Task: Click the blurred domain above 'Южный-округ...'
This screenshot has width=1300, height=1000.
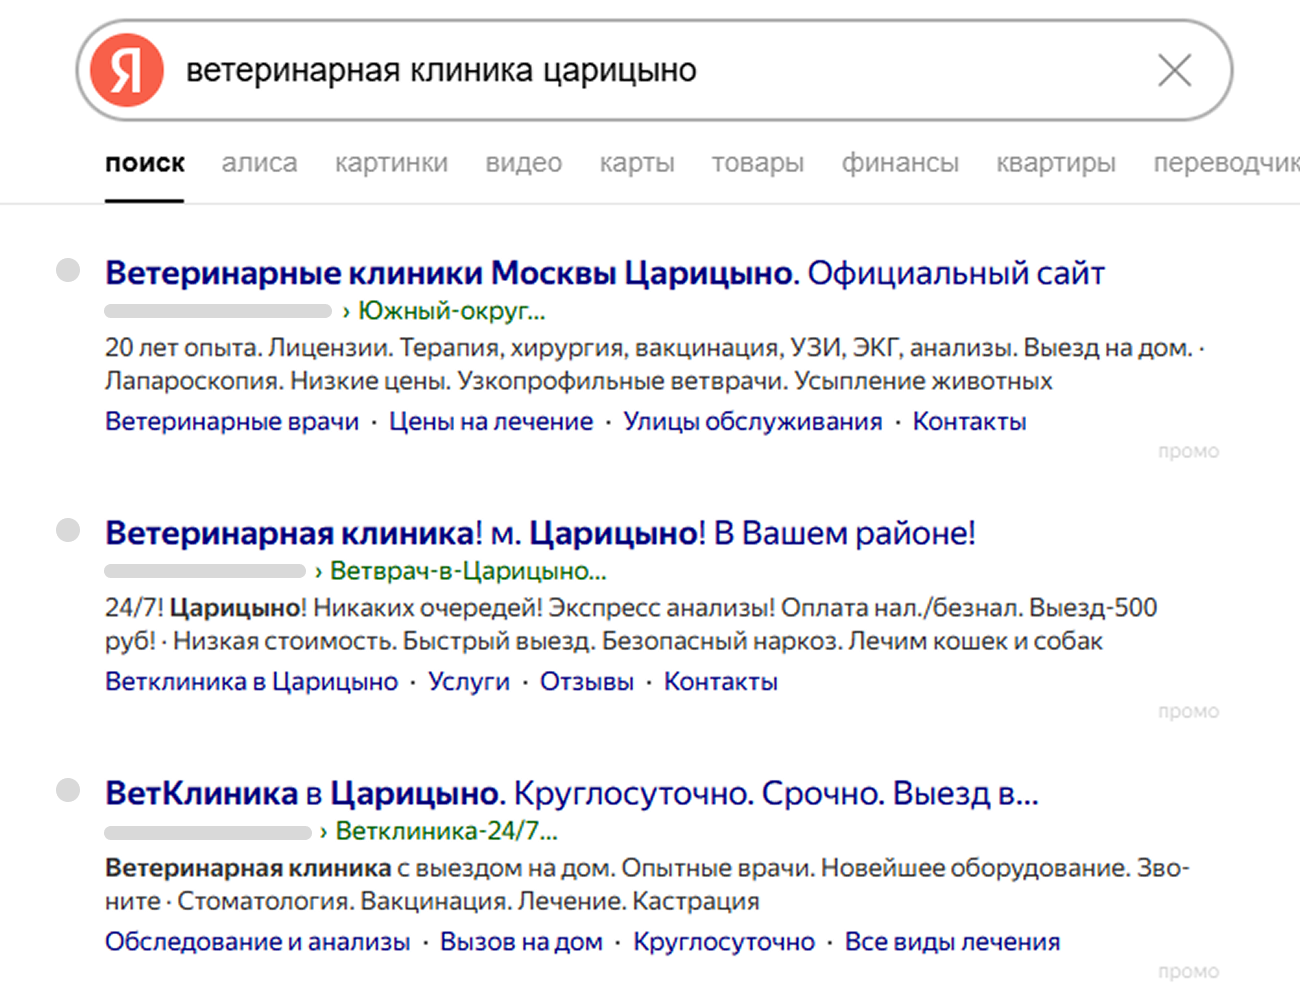Action: pyautogui.click(x=218, y=311)
